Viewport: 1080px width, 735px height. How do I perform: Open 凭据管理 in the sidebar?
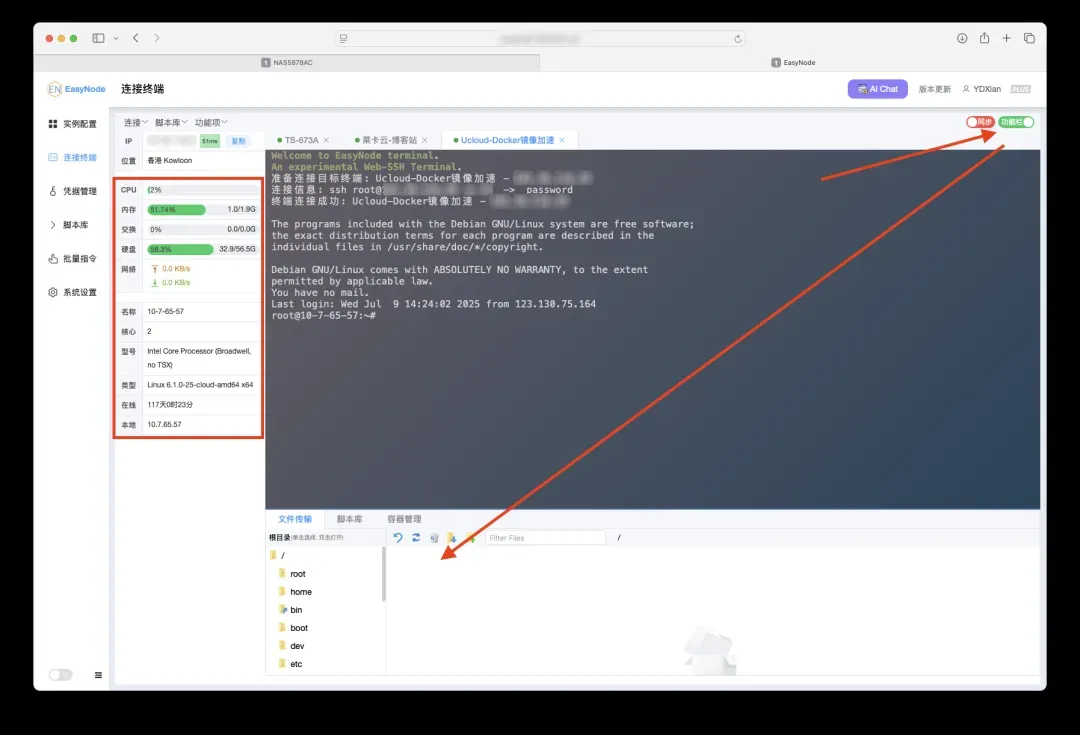click(x=73, y=191)
